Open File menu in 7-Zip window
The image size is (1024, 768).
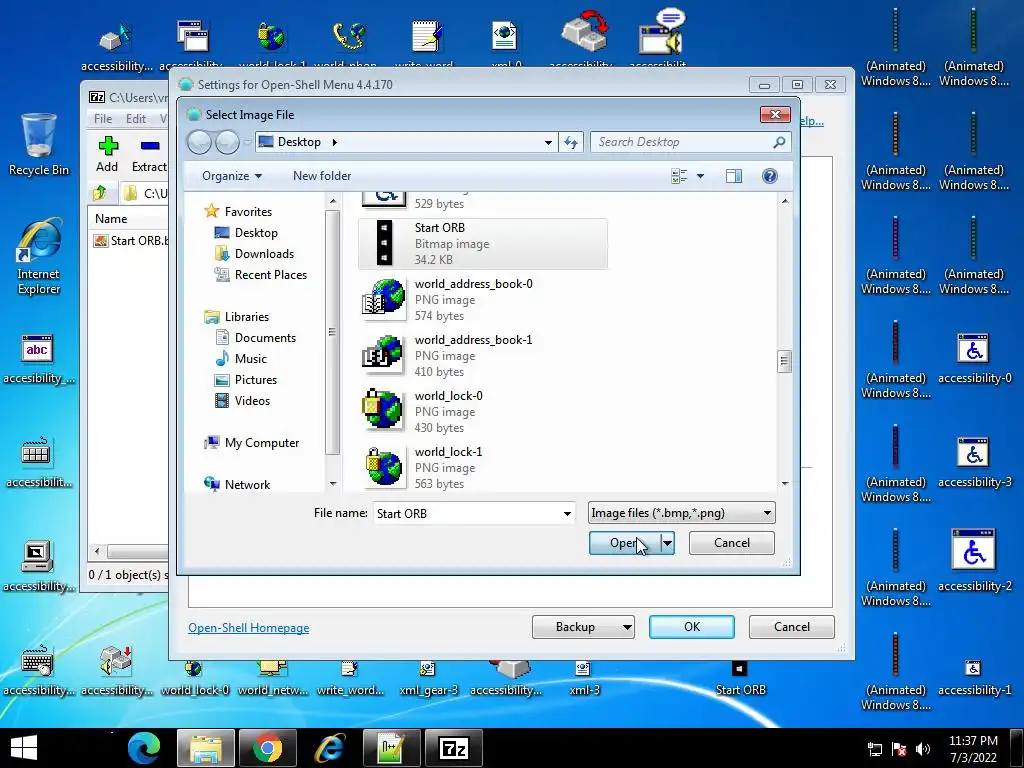point(103,119)
